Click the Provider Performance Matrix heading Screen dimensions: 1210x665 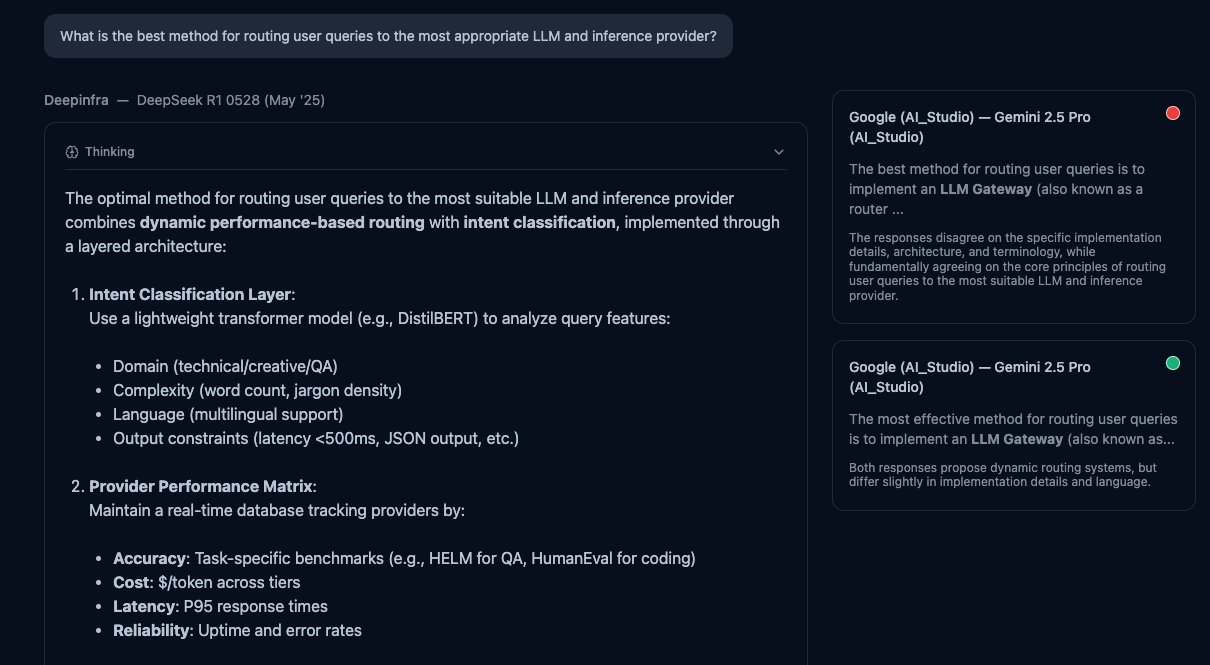pos(201,486)
